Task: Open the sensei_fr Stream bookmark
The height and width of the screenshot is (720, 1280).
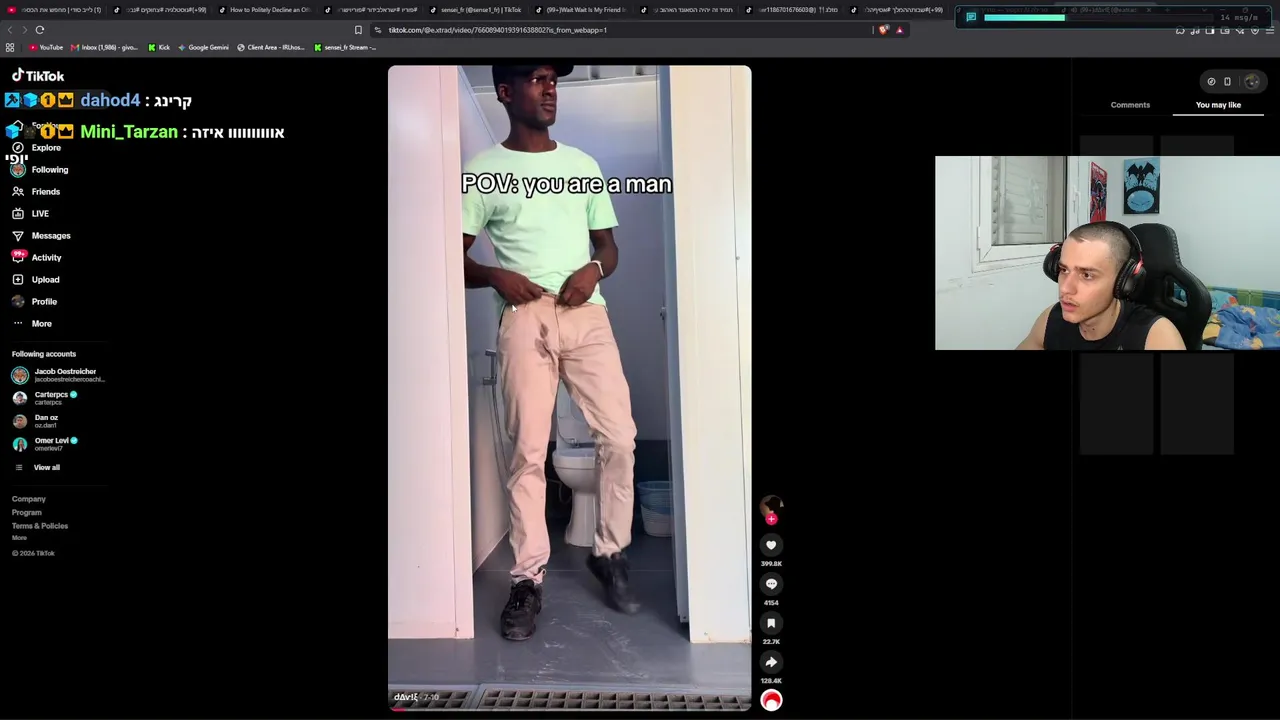Action: (345, 48)
